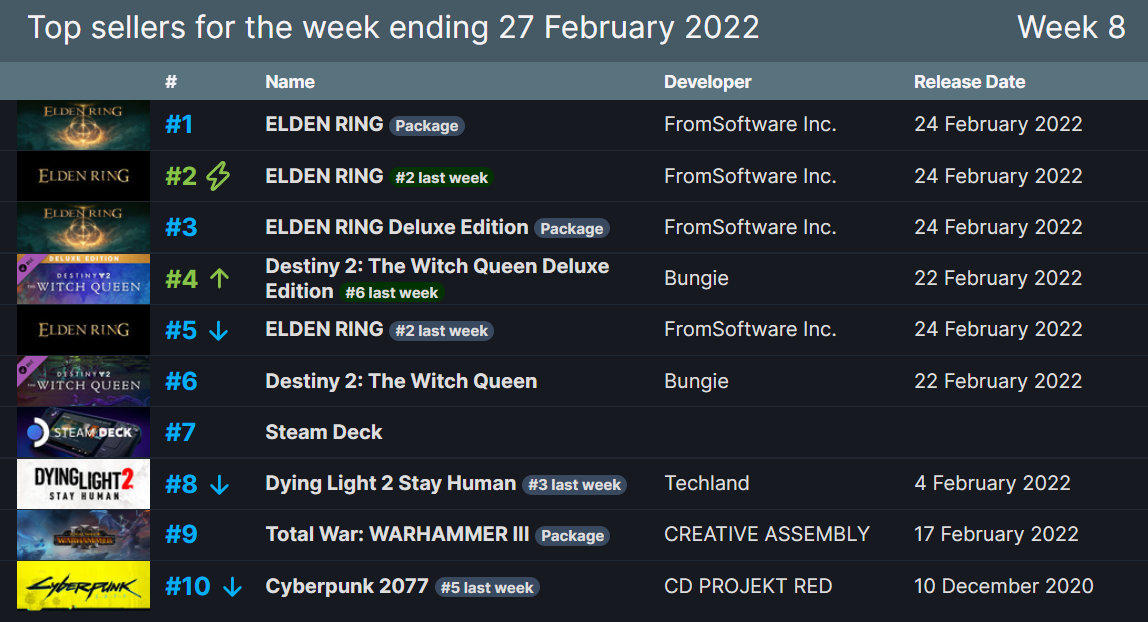Click the CD PROJEKT RED developer name
Viewport: 1148px width, 622px height.
(748, 586)
